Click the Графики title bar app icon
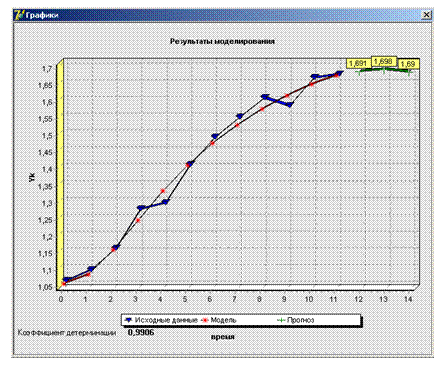This screenshot has width=446, height=365. point(20,15)
